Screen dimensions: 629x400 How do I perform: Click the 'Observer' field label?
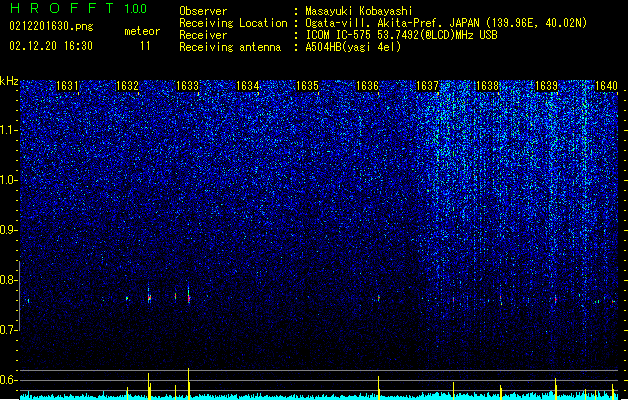[203, 11]
